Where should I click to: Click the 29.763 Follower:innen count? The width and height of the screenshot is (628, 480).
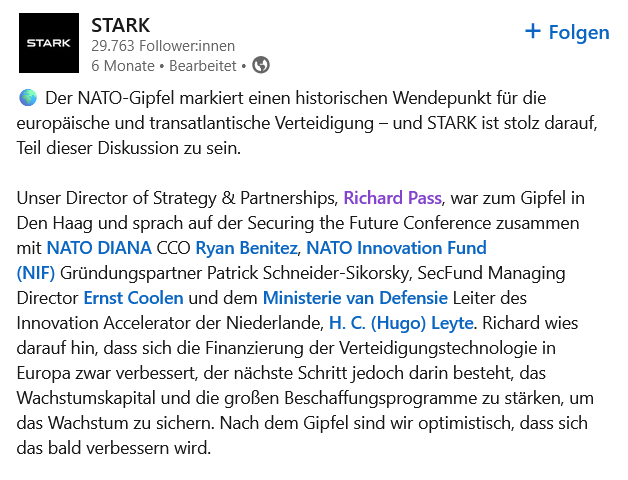click(x=155, y=46)
